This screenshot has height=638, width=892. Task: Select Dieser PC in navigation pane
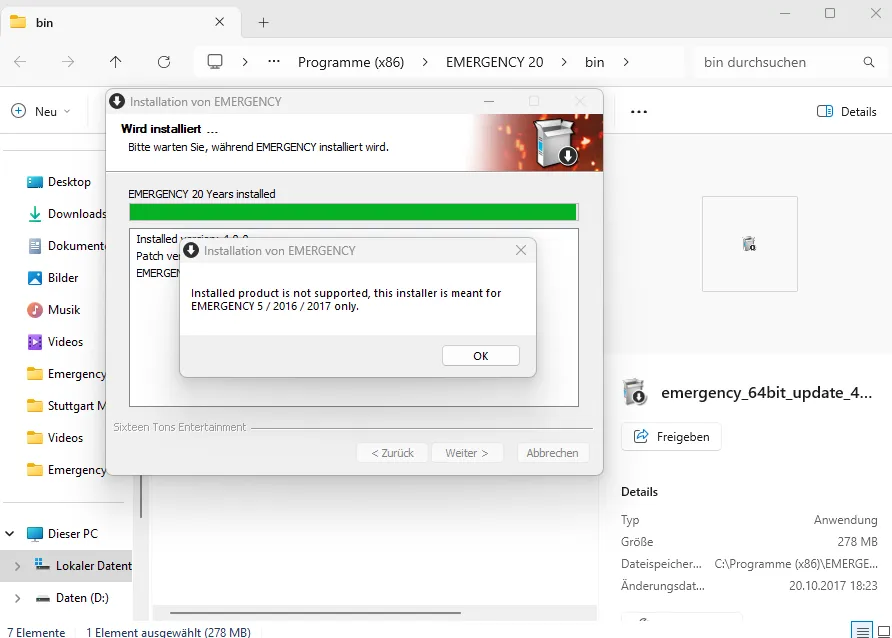tap(72, 534)
